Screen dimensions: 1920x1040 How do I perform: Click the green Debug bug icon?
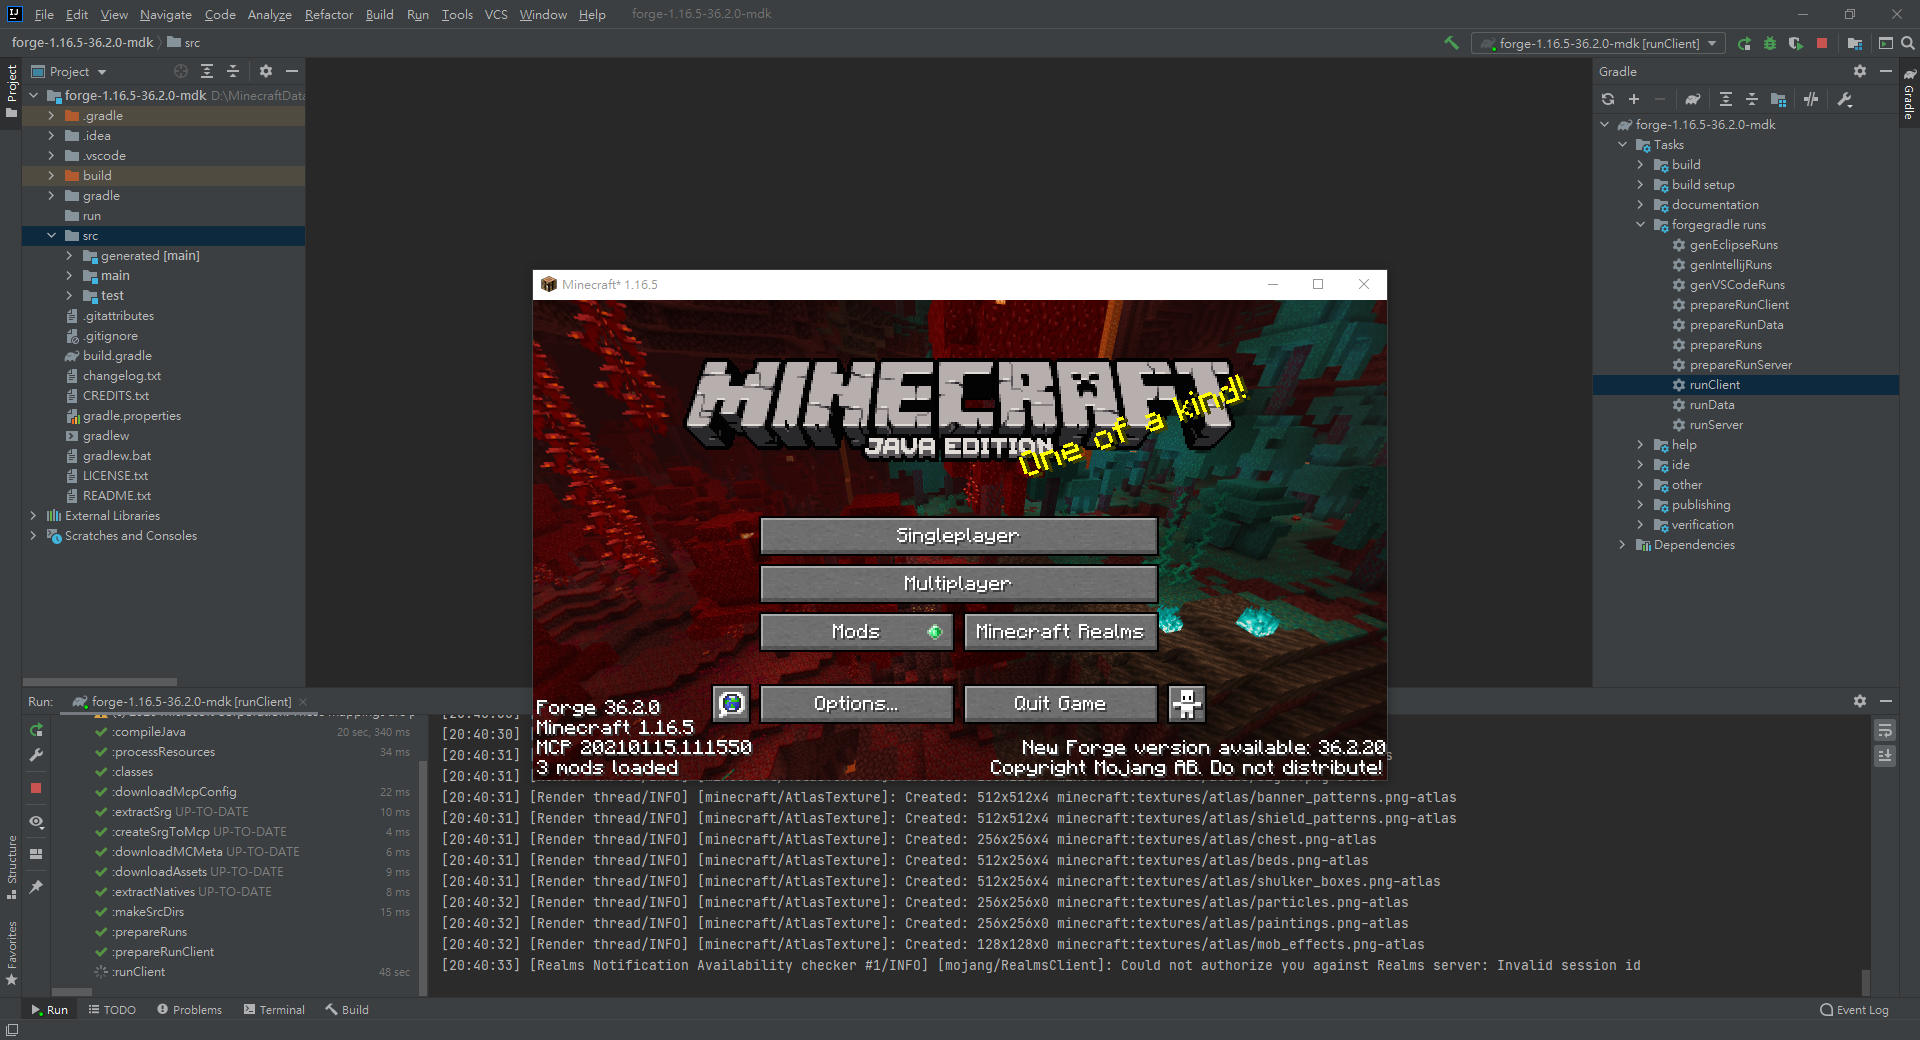click(x=1770, y=43)
